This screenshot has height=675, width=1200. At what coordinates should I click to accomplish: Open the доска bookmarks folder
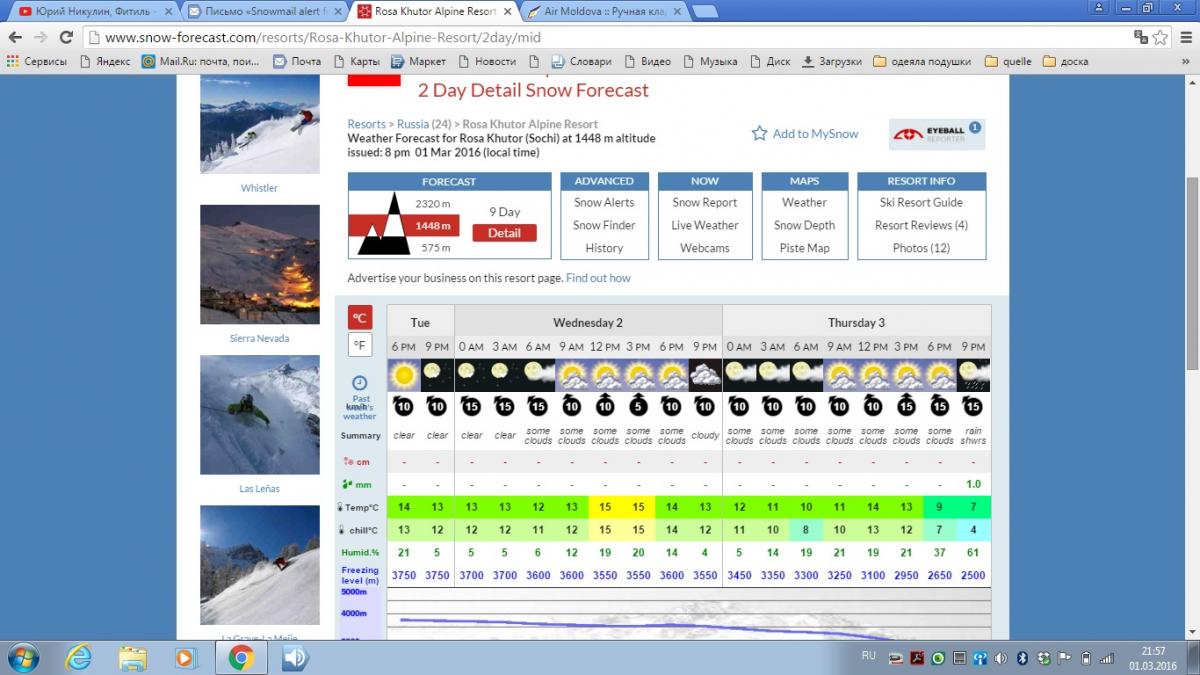pos(1065,61)
